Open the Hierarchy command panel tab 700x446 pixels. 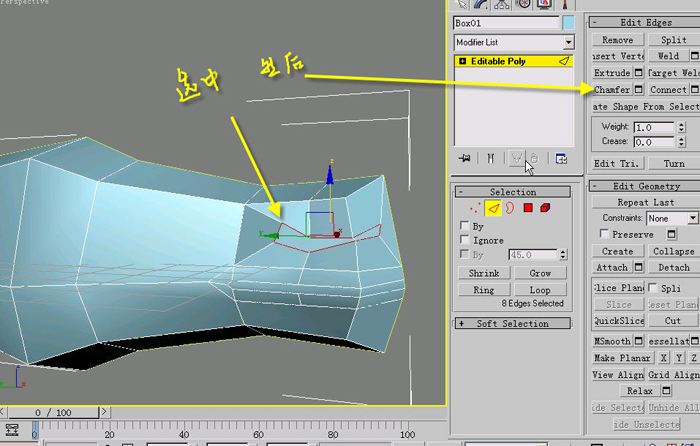(x=502, y=4)
